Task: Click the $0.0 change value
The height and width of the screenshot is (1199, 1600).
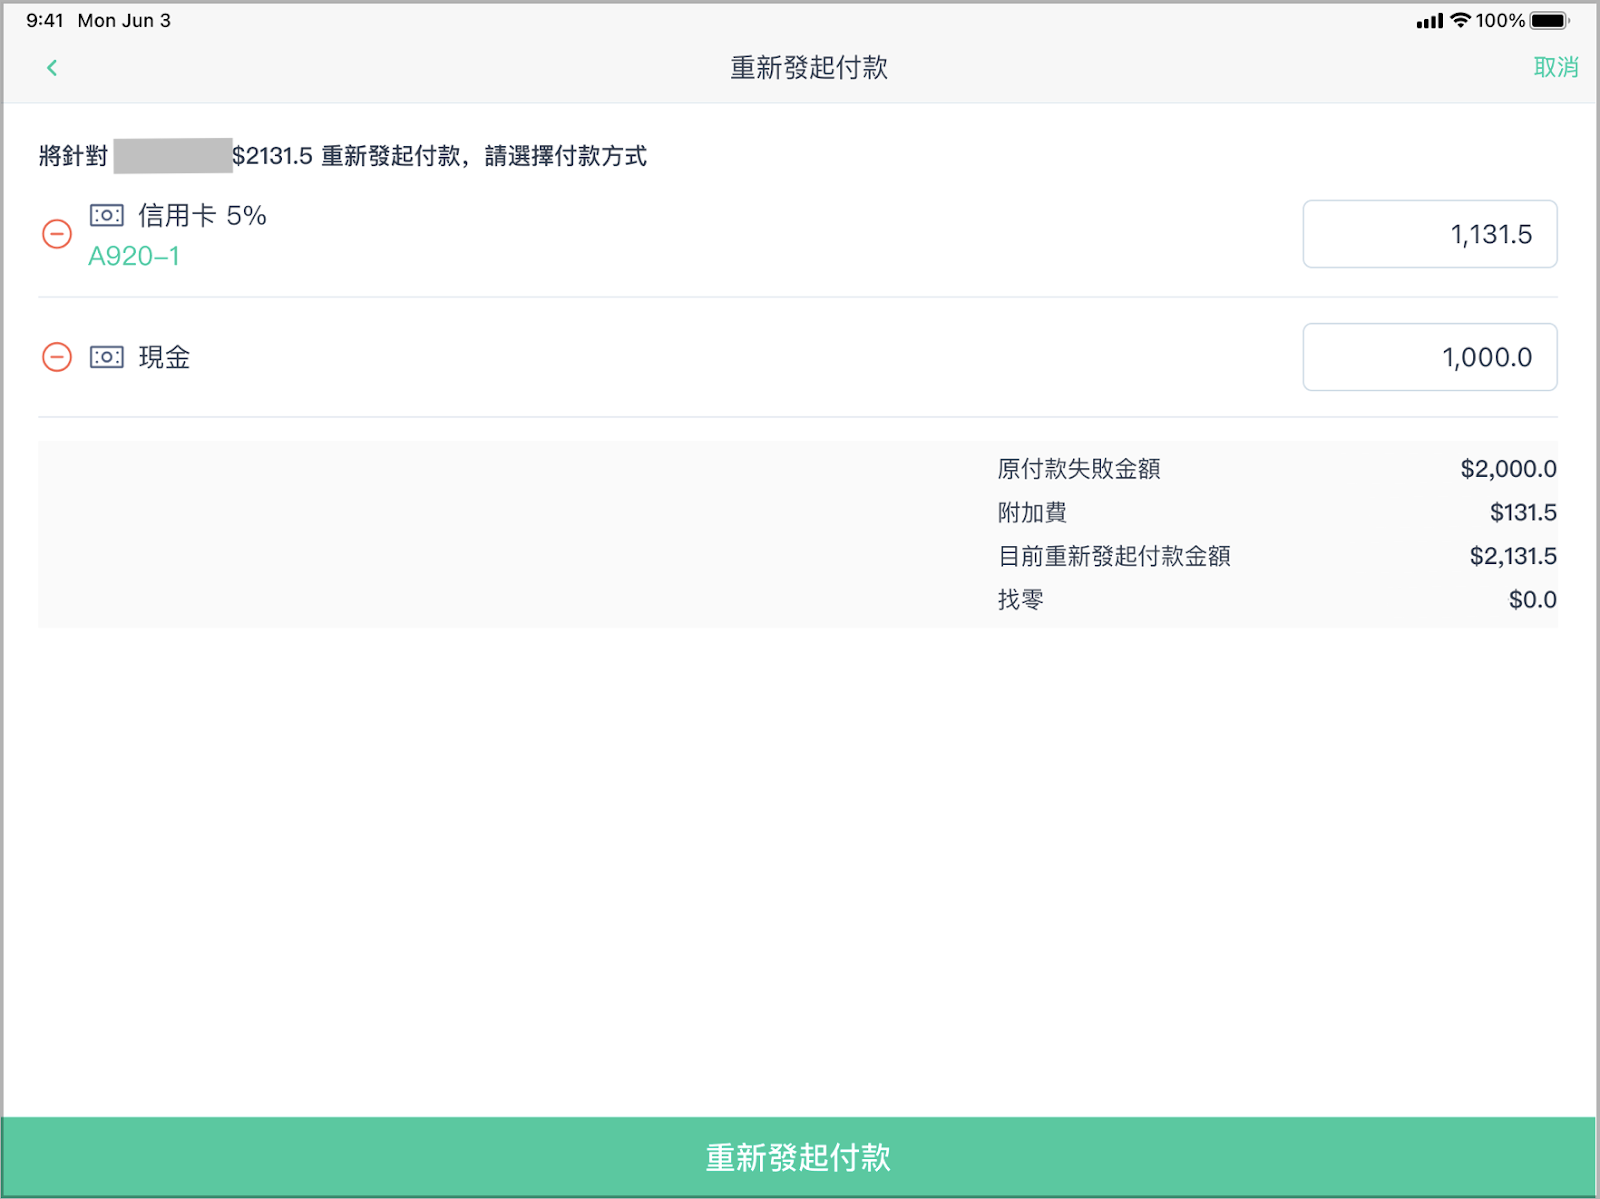Action: 1533,600
